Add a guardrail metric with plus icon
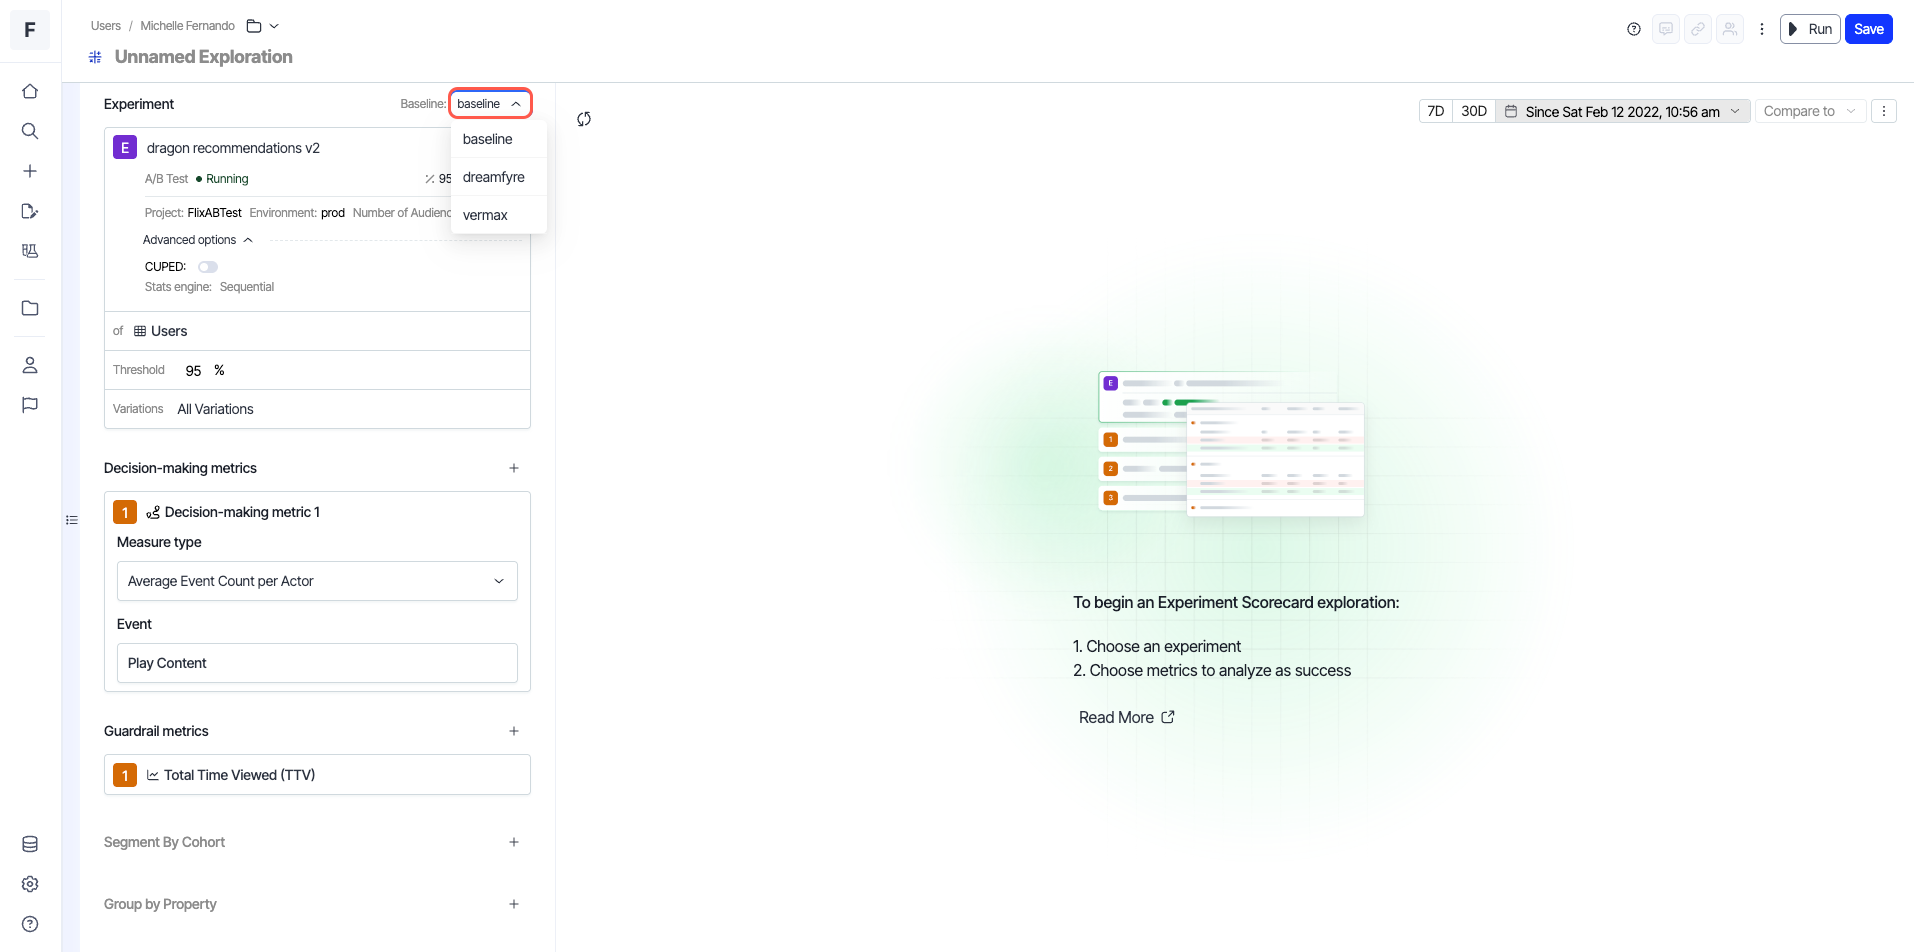The width and height of the screenshot is (1914, 952). pyautogui.click(x=514, y=731)
